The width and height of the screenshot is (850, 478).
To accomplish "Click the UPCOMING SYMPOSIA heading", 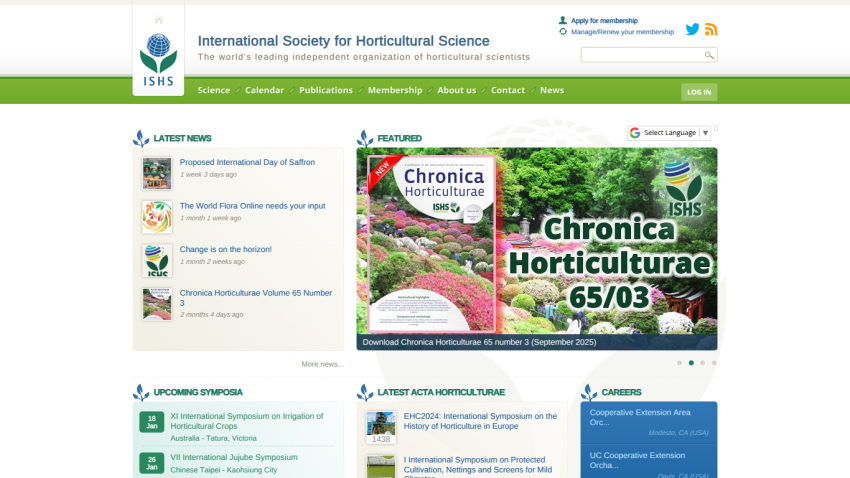I will (x=198, y=392).
